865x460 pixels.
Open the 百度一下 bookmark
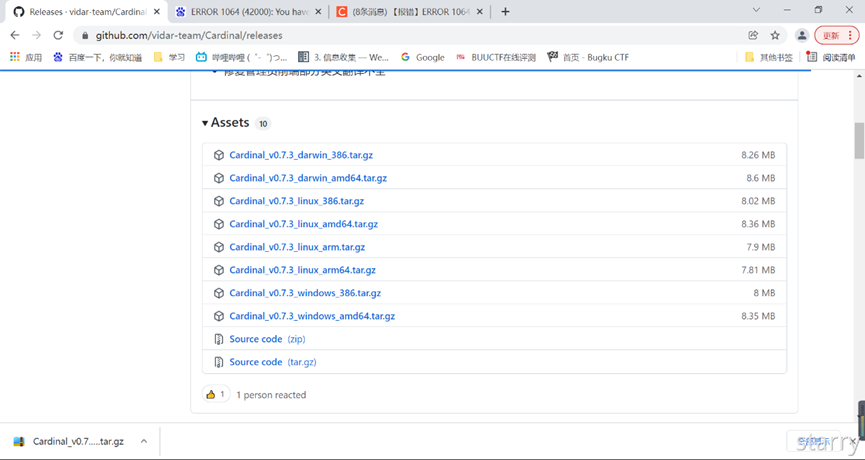coord(98,57)
